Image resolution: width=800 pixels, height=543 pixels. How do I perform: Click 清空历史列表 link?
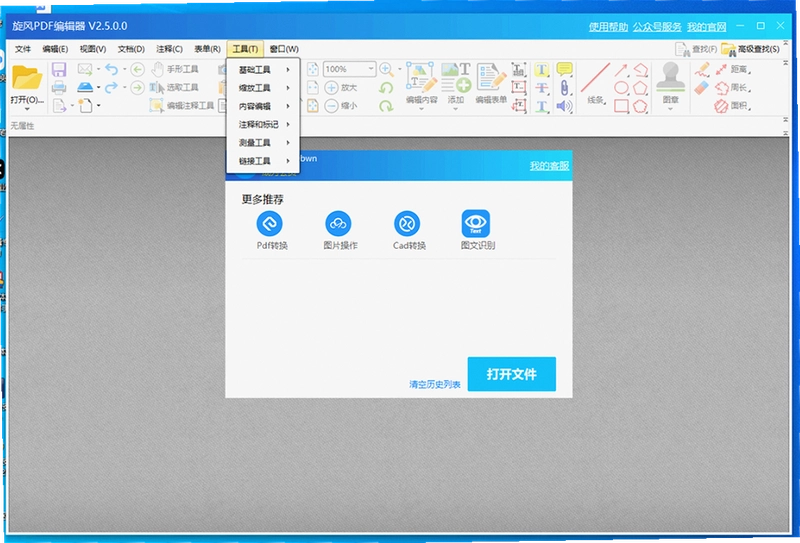(x=435, y=384)
